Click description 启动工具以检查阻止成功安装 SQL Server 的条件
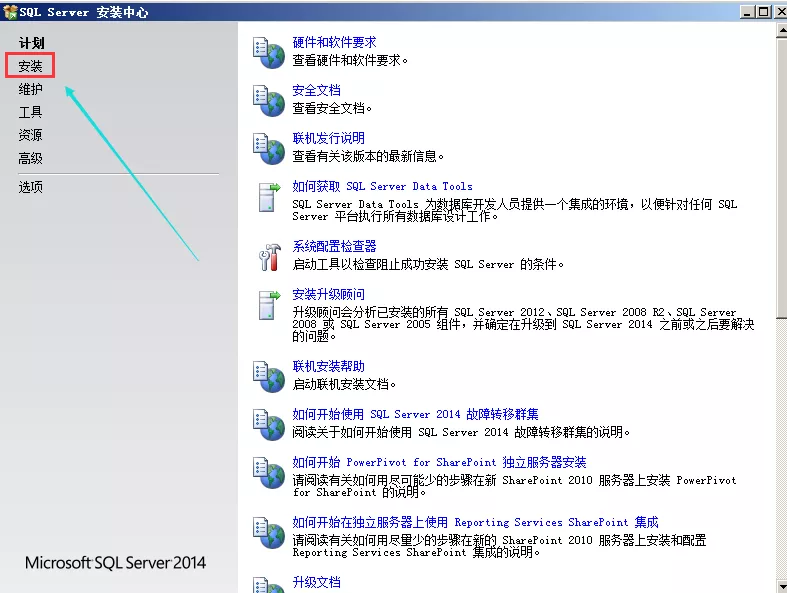787x593 pixels. coord(428,264)
